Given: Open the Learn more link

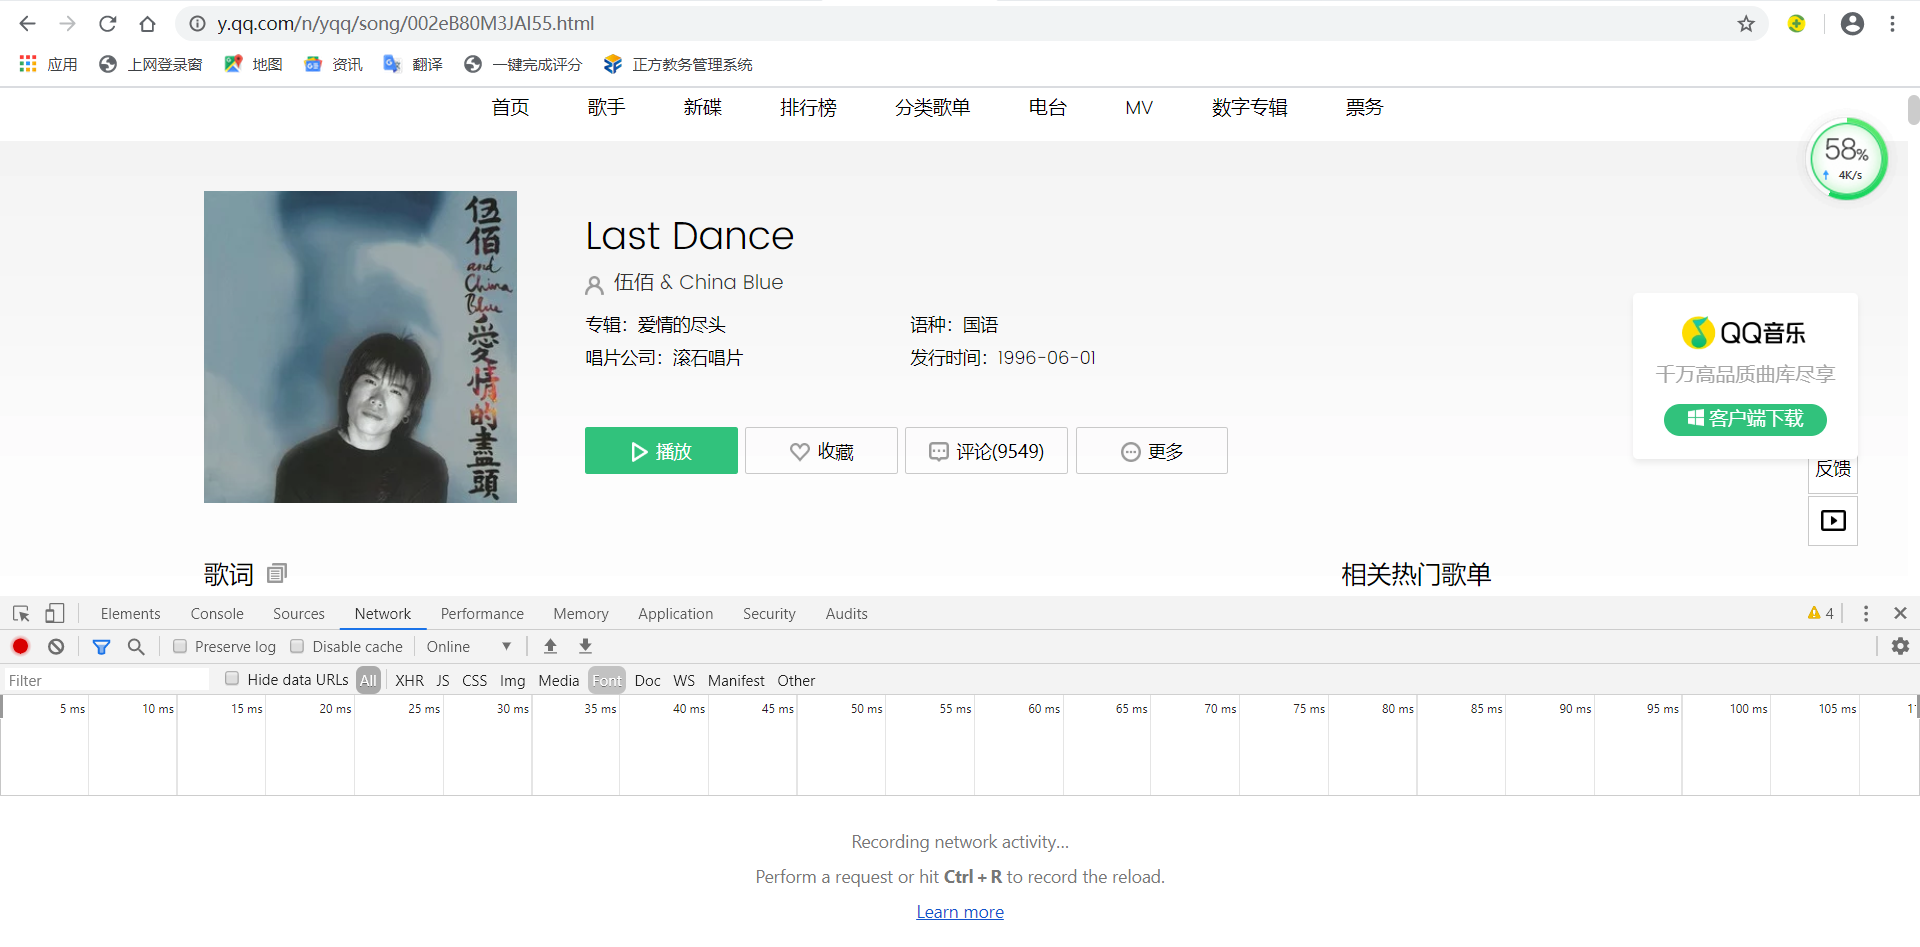Looking at the screenshot, I should tap(959, 911).
